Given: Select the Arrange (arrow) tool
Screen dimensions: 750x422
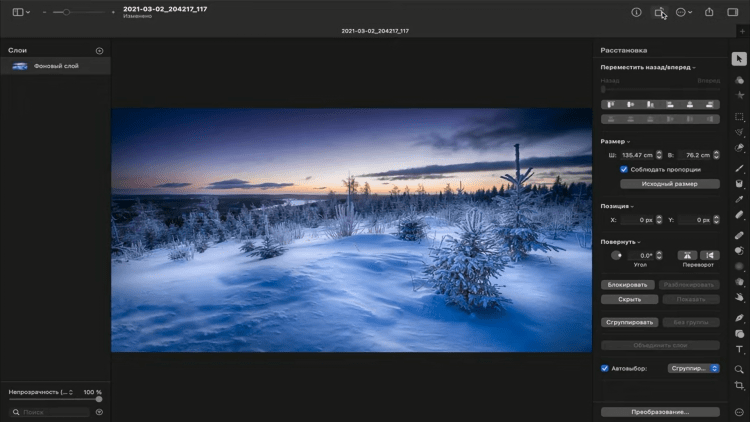Looking at the screenshot, I should (739, 60).
